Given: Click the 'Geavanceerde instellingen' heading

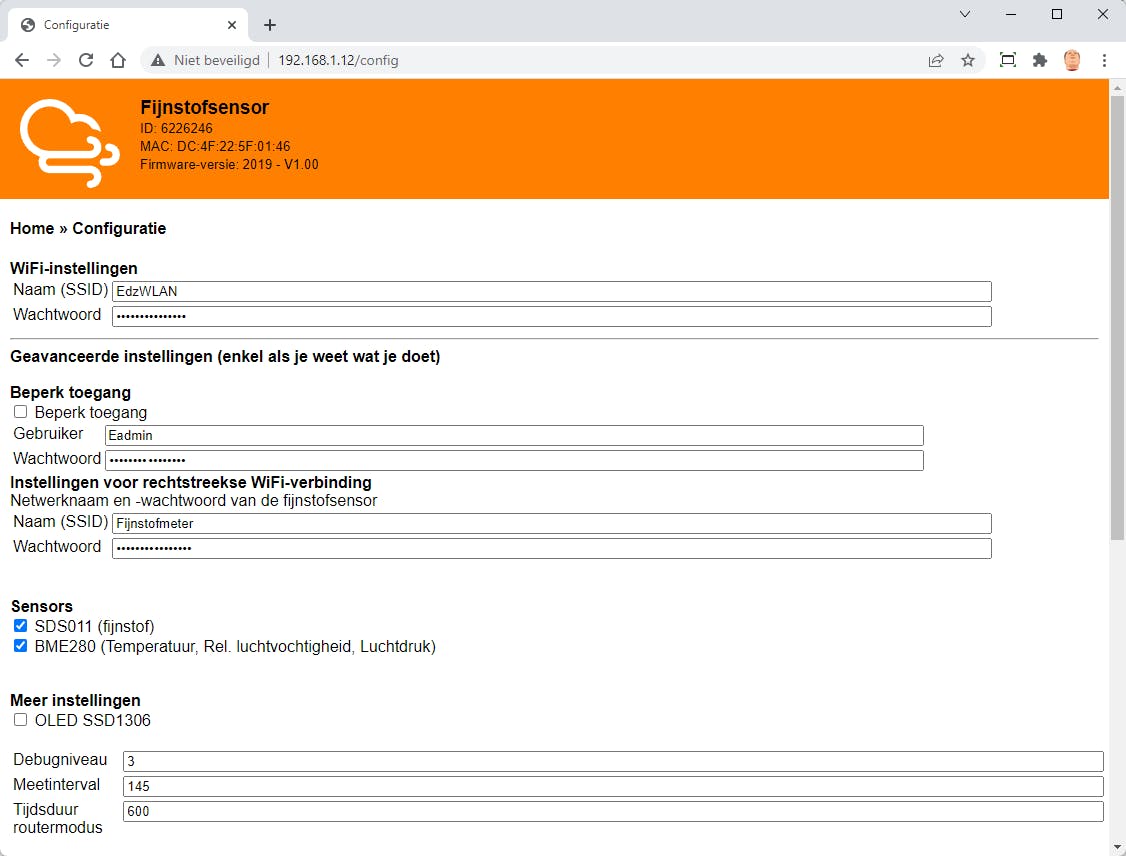Looking at the screenshot, I should 225,357.
